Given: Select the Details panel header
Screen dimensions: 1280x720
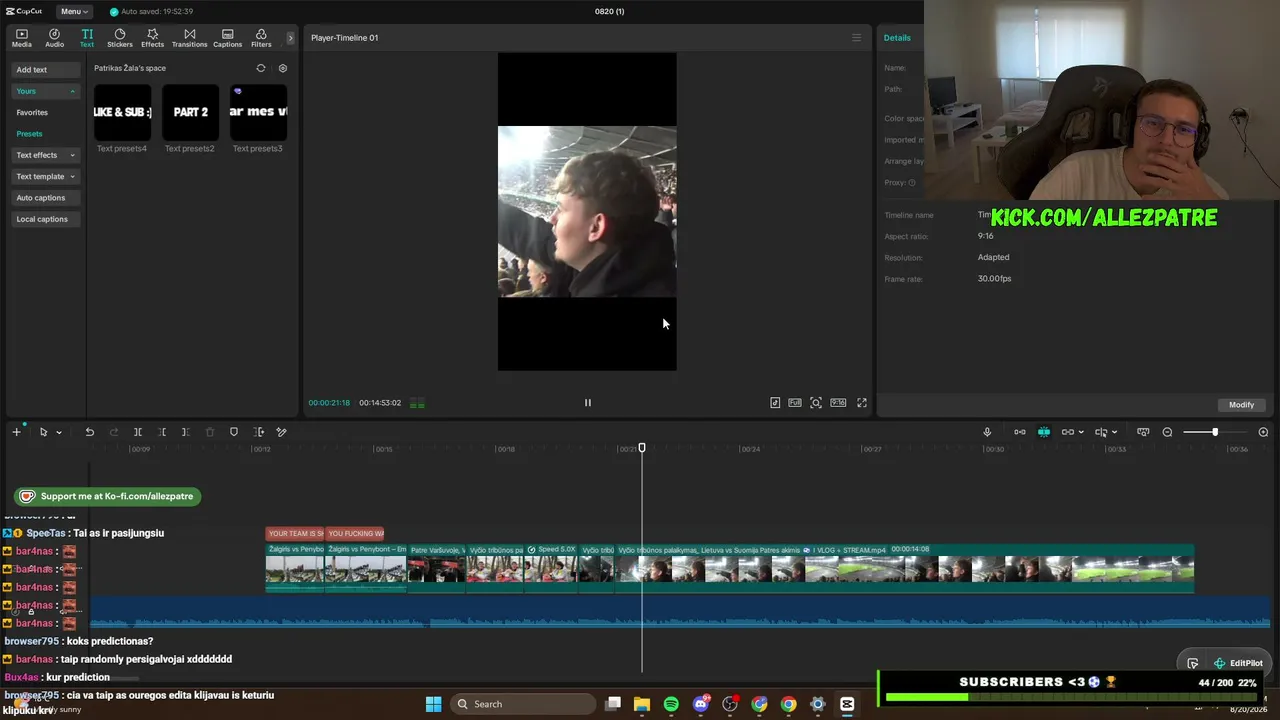Looking at the screenshot, I should pos(897,38).
